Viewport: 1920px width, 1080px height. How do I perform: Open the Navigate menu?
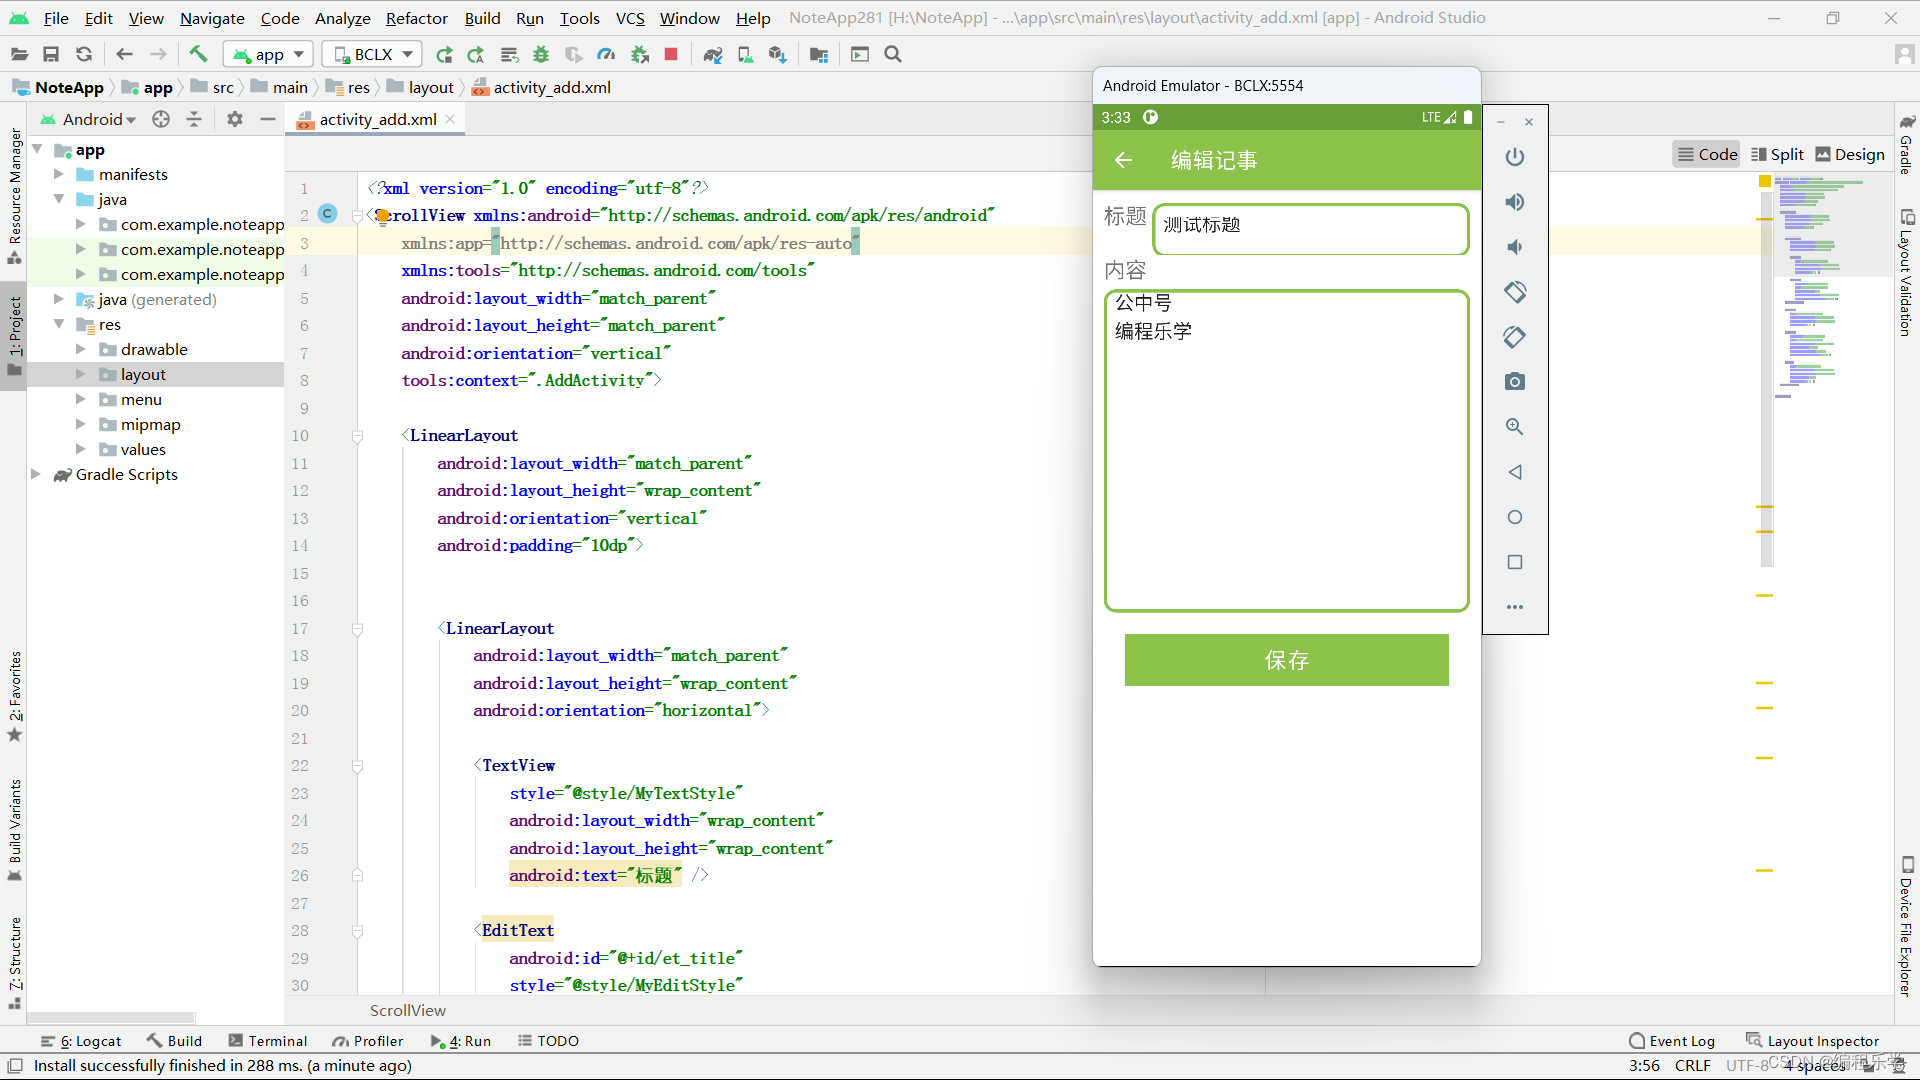pyautogui.click(x=212, y=18)
